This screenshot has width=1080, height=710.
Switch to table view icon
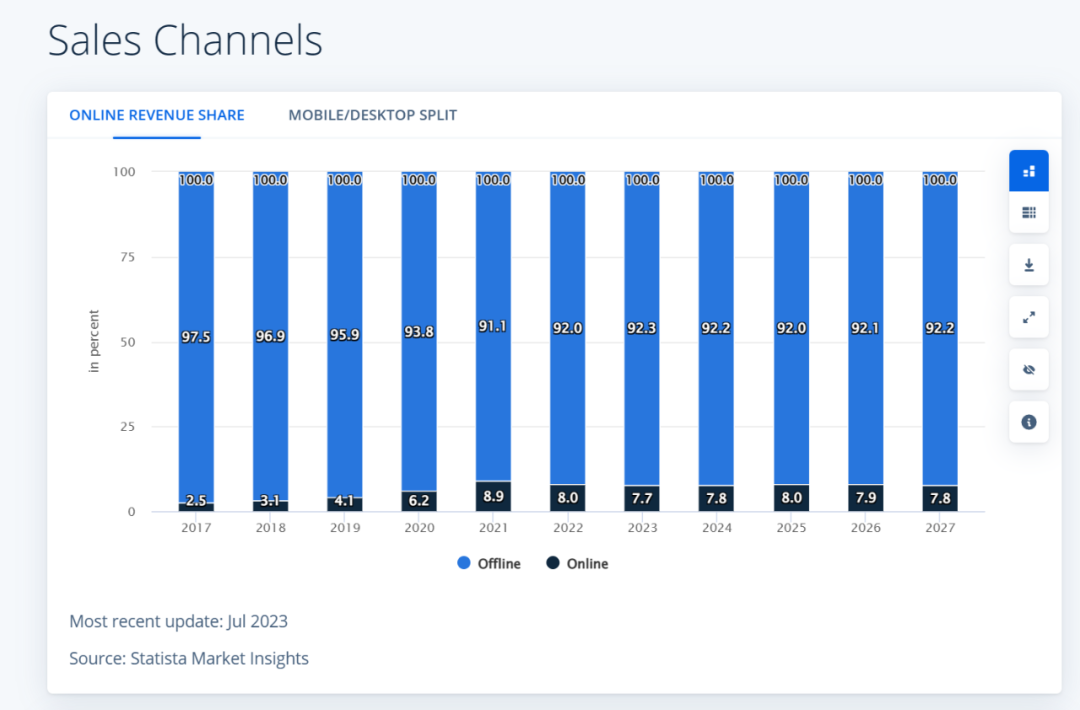1028,213
